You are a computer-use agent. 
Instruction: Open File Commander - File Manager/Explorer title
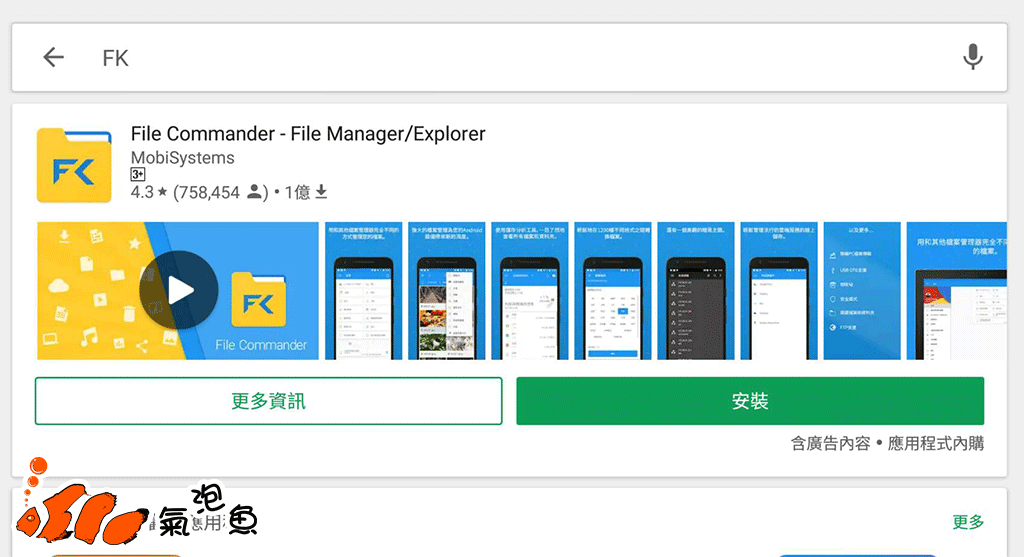[308, 134]
